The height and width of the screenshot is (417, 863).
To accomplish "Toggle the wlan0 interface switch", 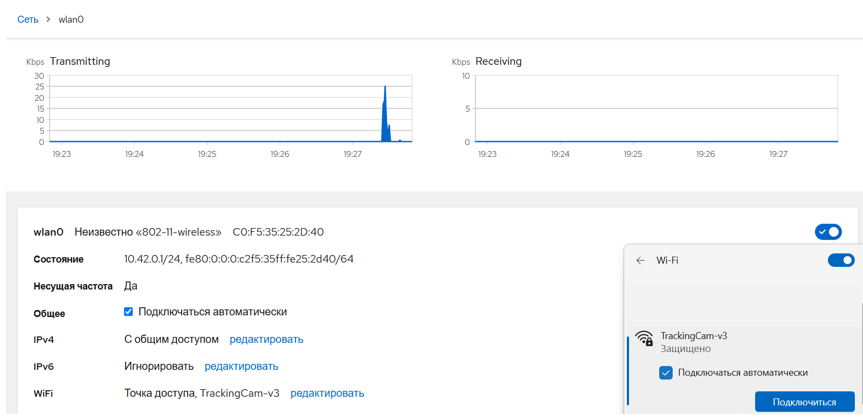I will click(828, 232).
